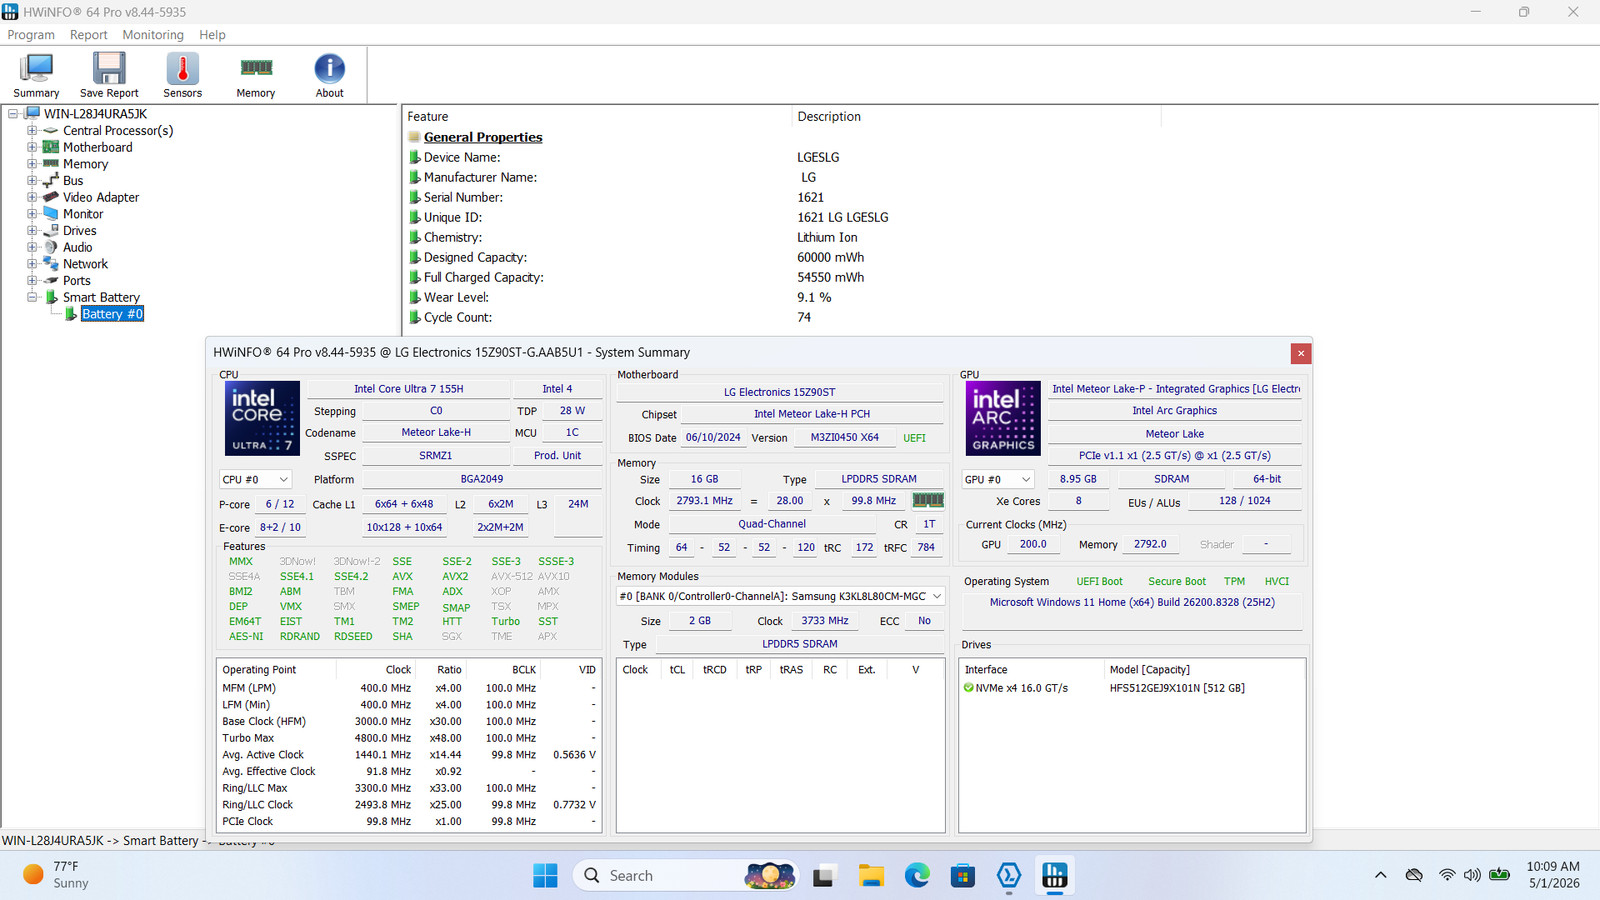The height and width of the screenshot is (900, 1600).
Task: Click the volume speaker tray icon
Action: [x=1472, y=875]
